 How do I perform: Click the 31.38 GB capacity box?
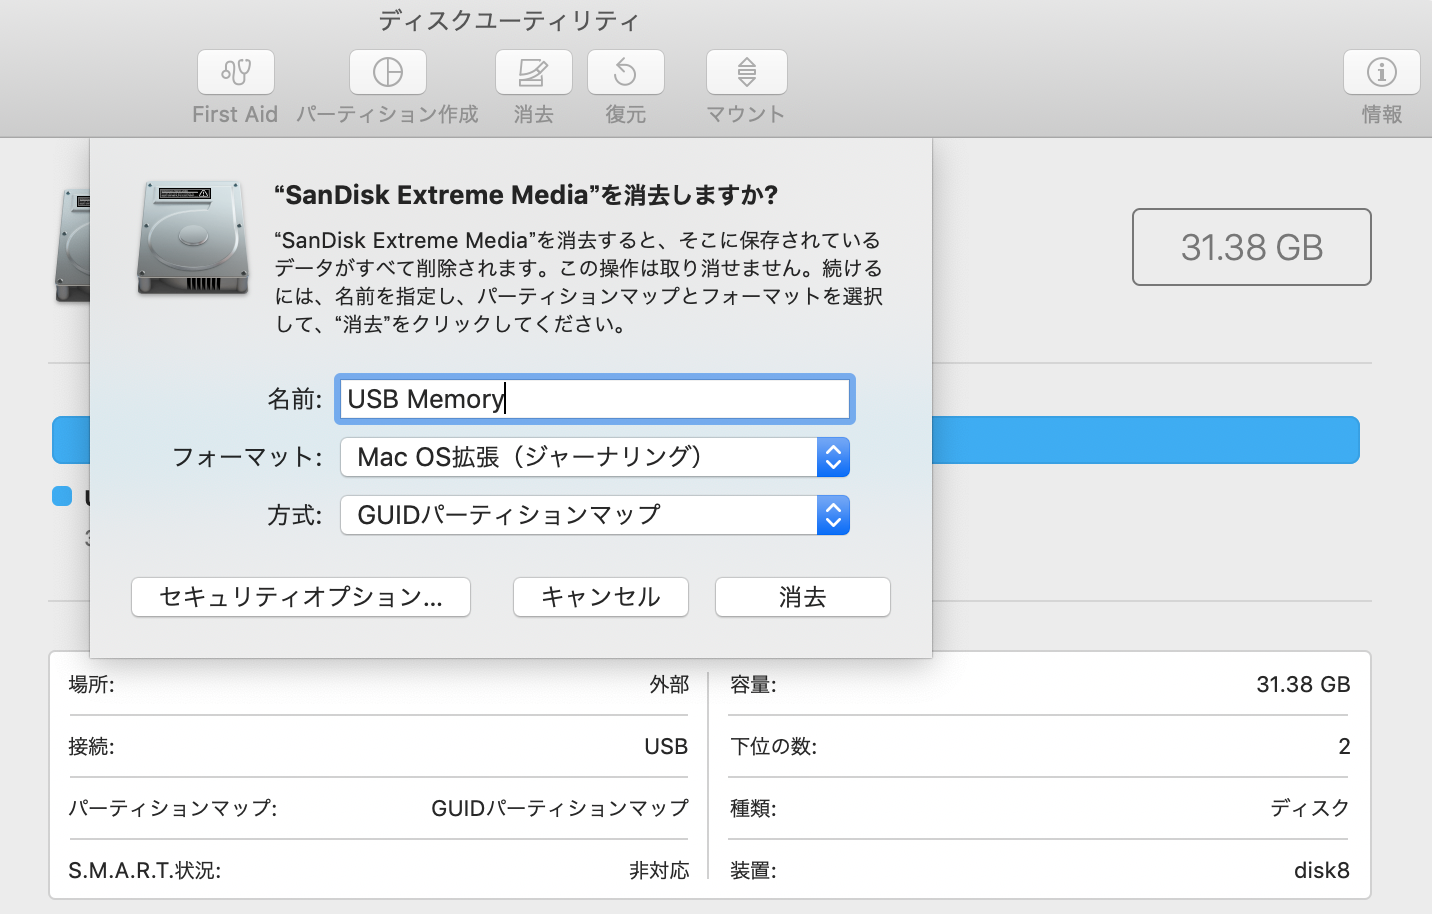pos(1252,247)
